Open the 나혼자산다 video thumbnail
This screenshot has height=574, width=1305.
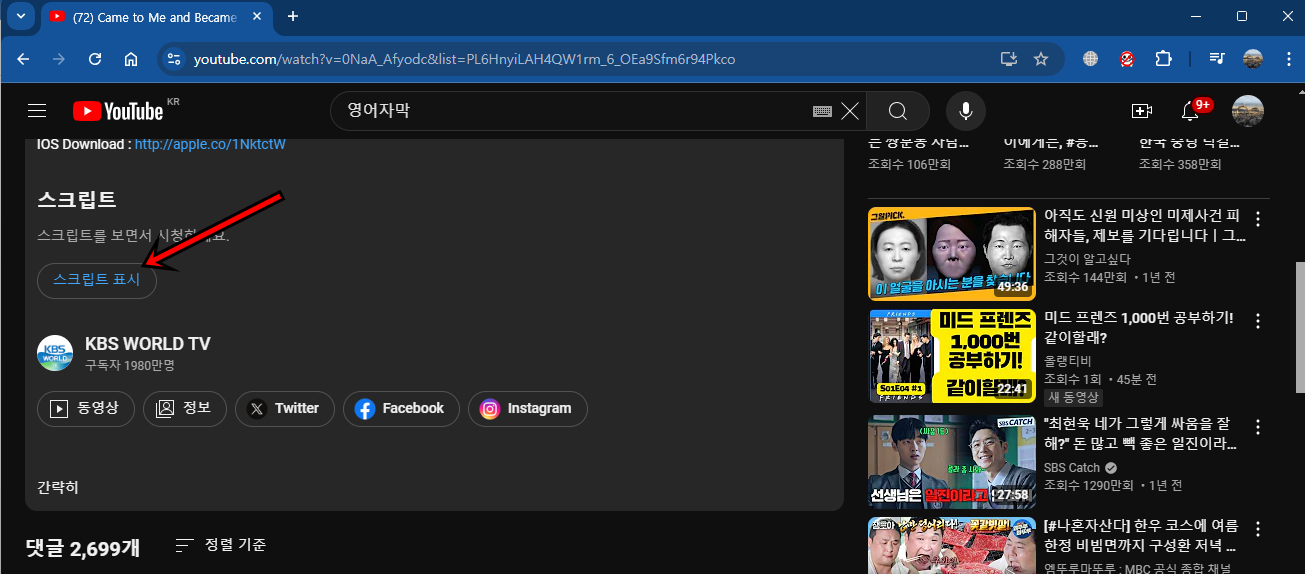pyautogui.click(x=952, y=546)
